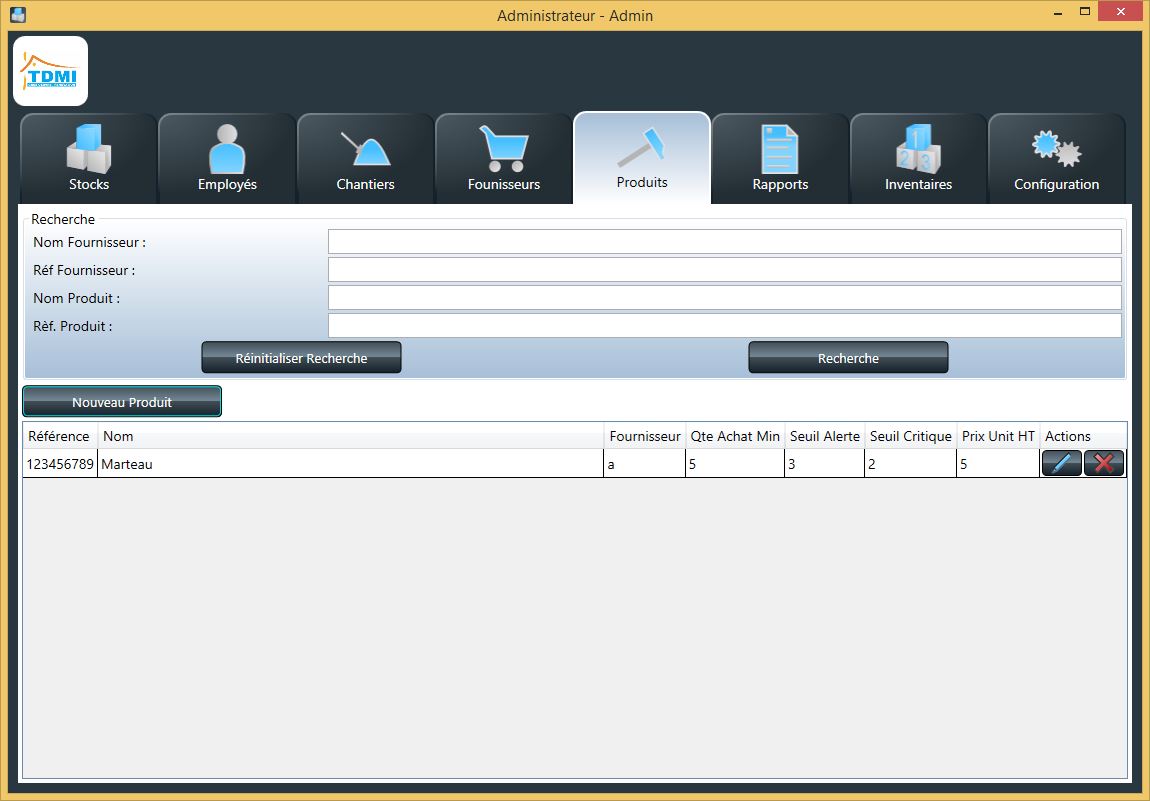Minimize the Administrateur window

pos(1058,12)
